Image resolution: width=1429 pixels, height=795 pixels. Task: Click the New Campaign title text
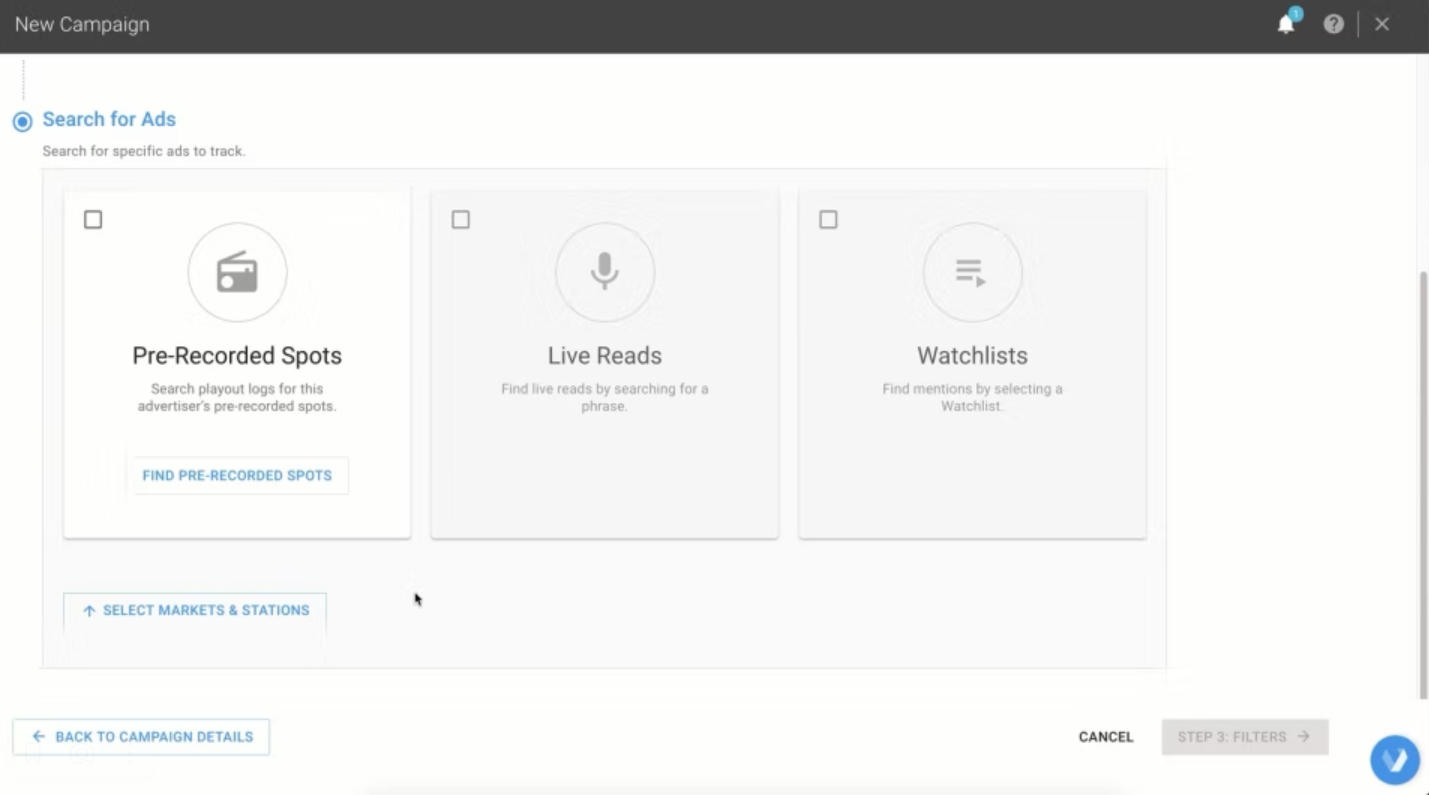pyautogui.click(x=82, y=25)
